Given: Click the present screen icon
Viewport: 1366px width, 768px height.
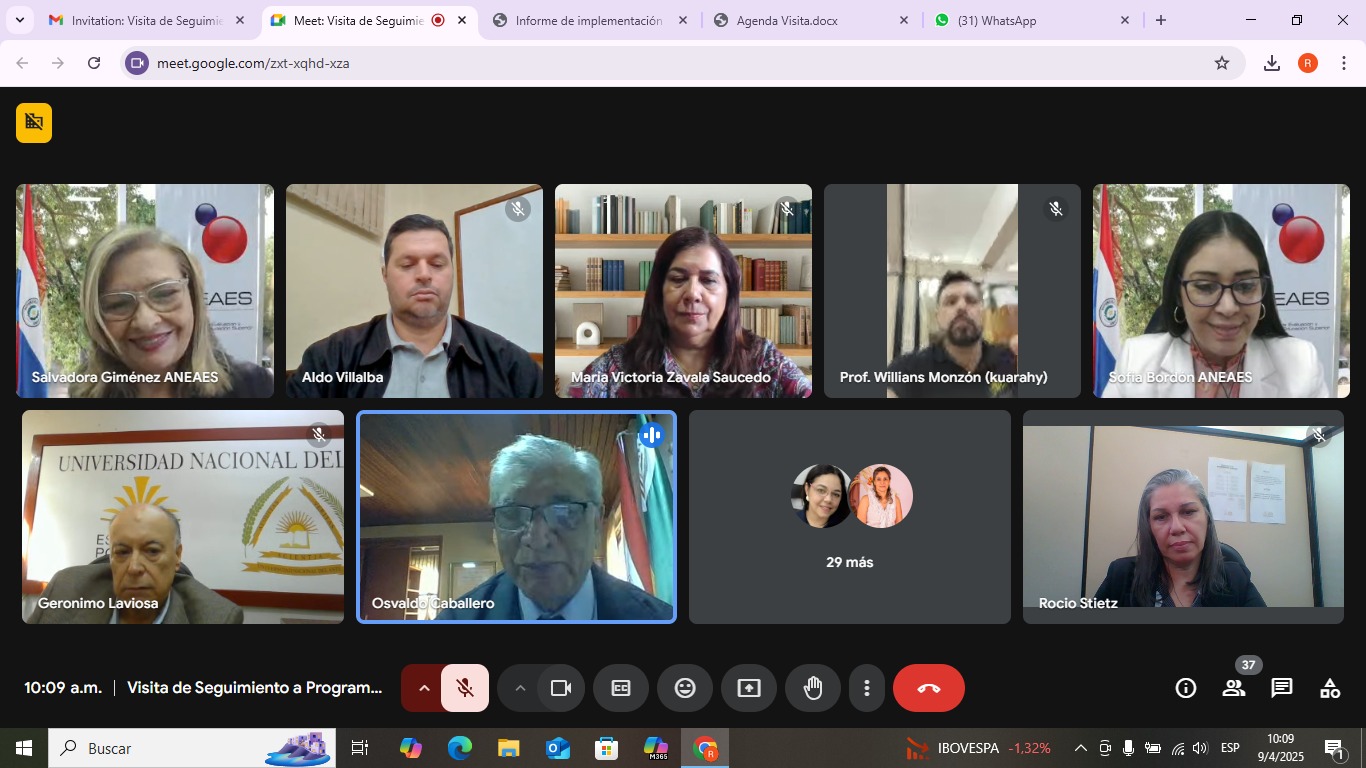Looking at the screenshot, I should pos(749,688).
